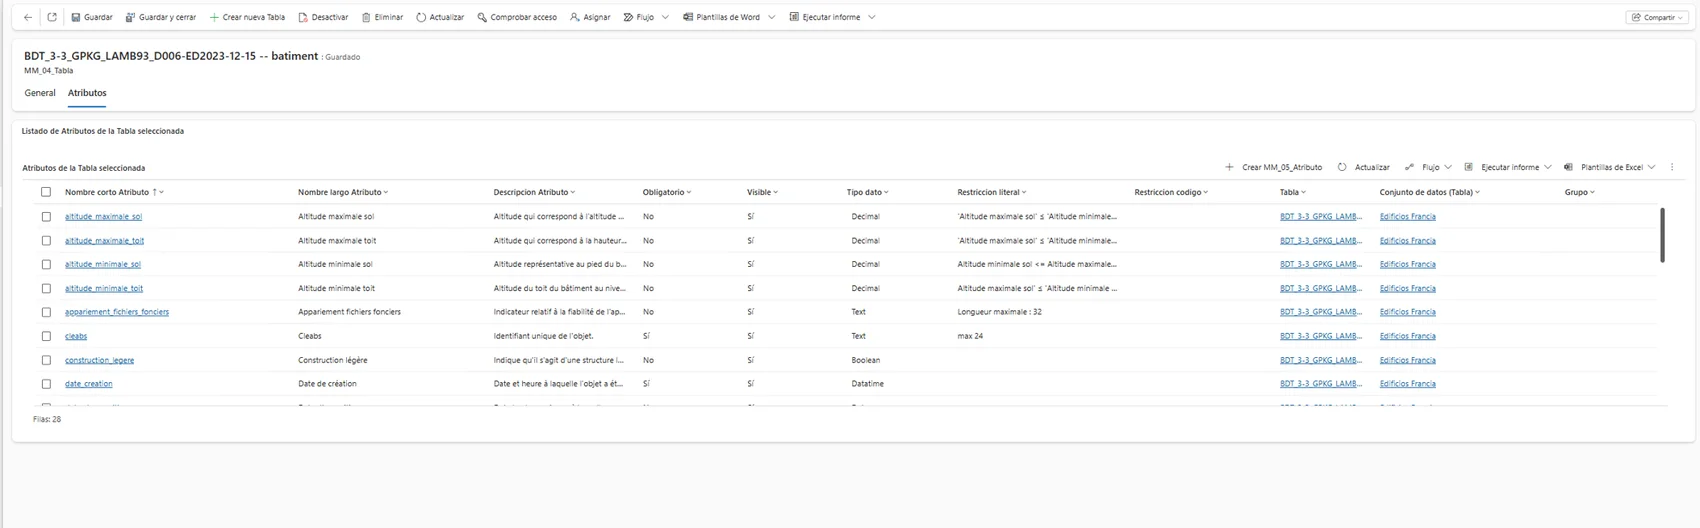
Task: Click the grid vertical scrollbar
Action: coord(1662,235)
